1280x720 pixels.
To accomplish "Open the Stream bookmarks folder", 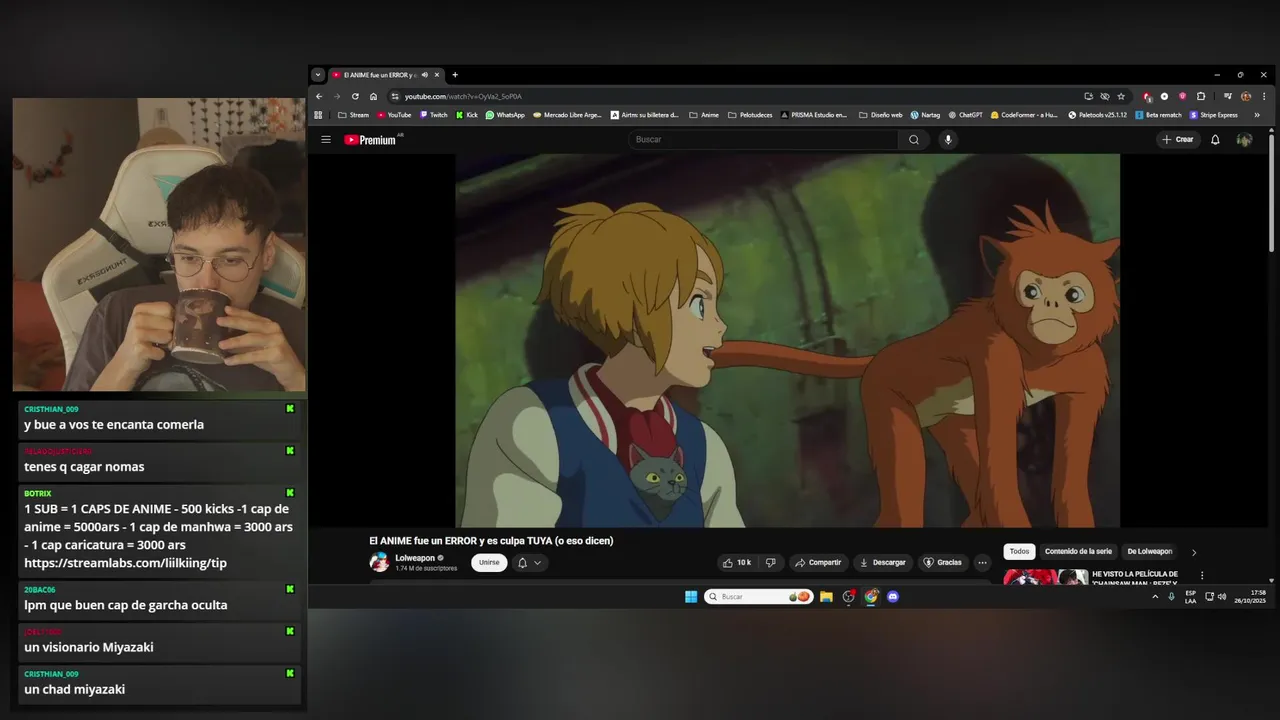I will pos(353,115).
